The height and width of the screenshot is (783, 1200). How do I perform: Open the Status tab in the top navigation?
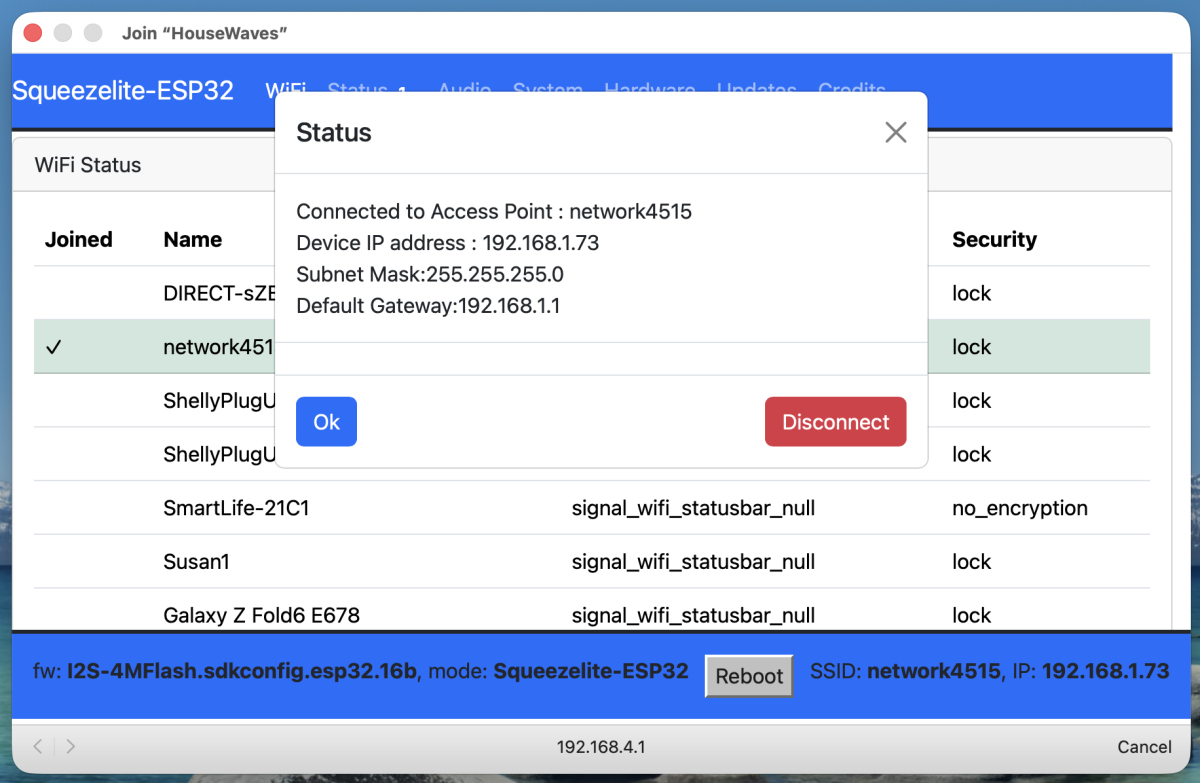point(357,90)
